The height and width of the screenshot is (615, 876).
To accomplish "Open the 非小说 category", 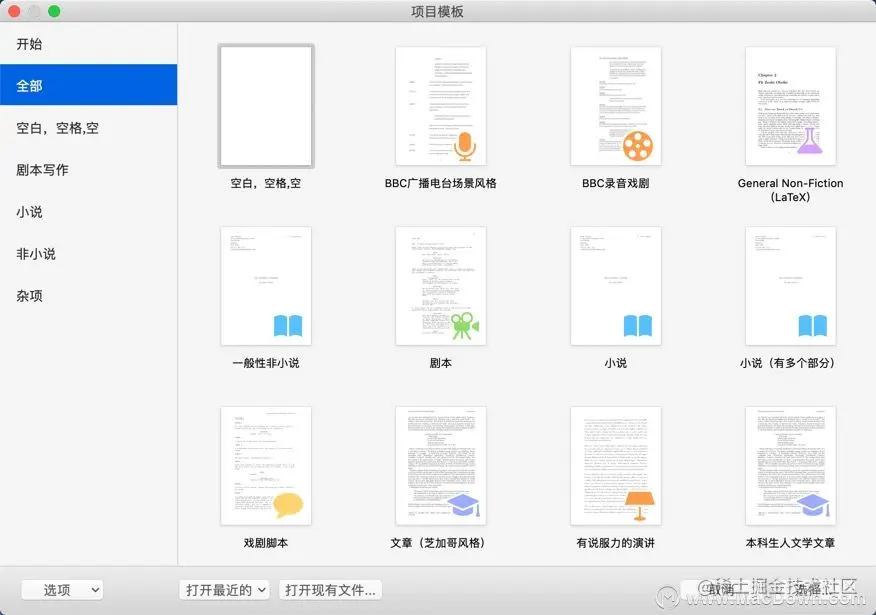I will [x=88, y=254].
